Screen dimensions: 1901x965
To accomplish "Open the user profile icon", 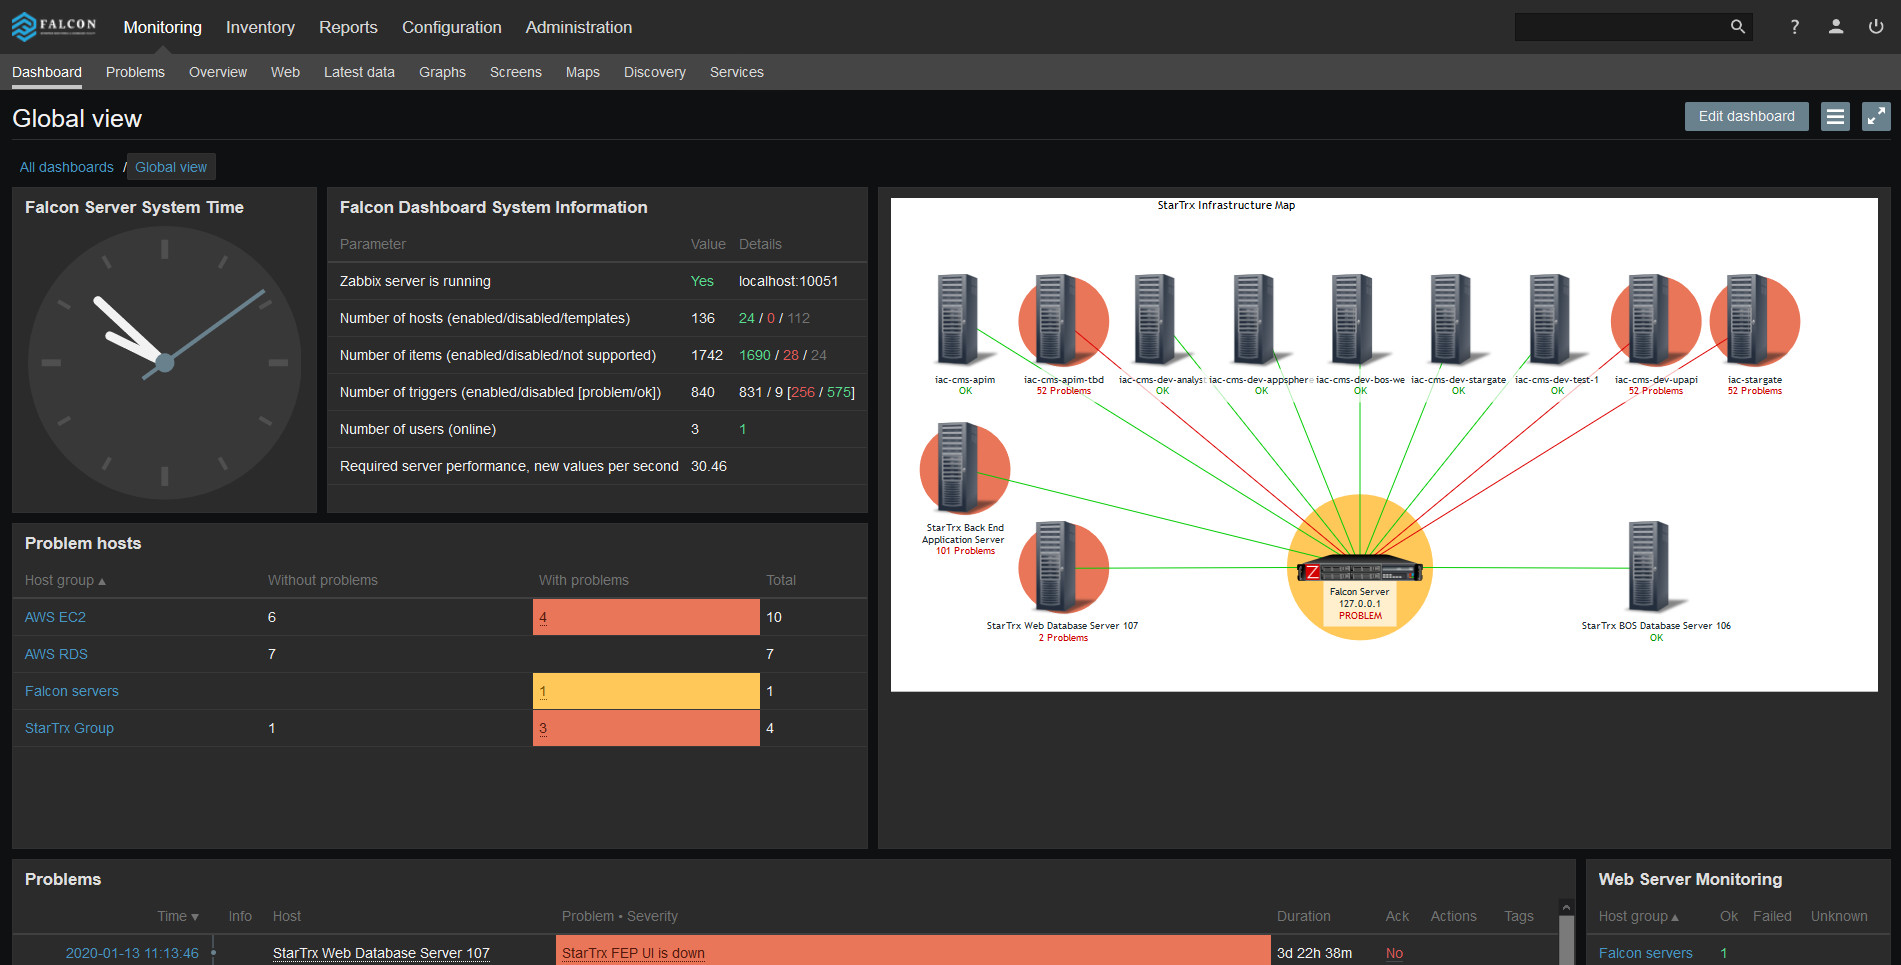I will click(x=1836, y=27).
